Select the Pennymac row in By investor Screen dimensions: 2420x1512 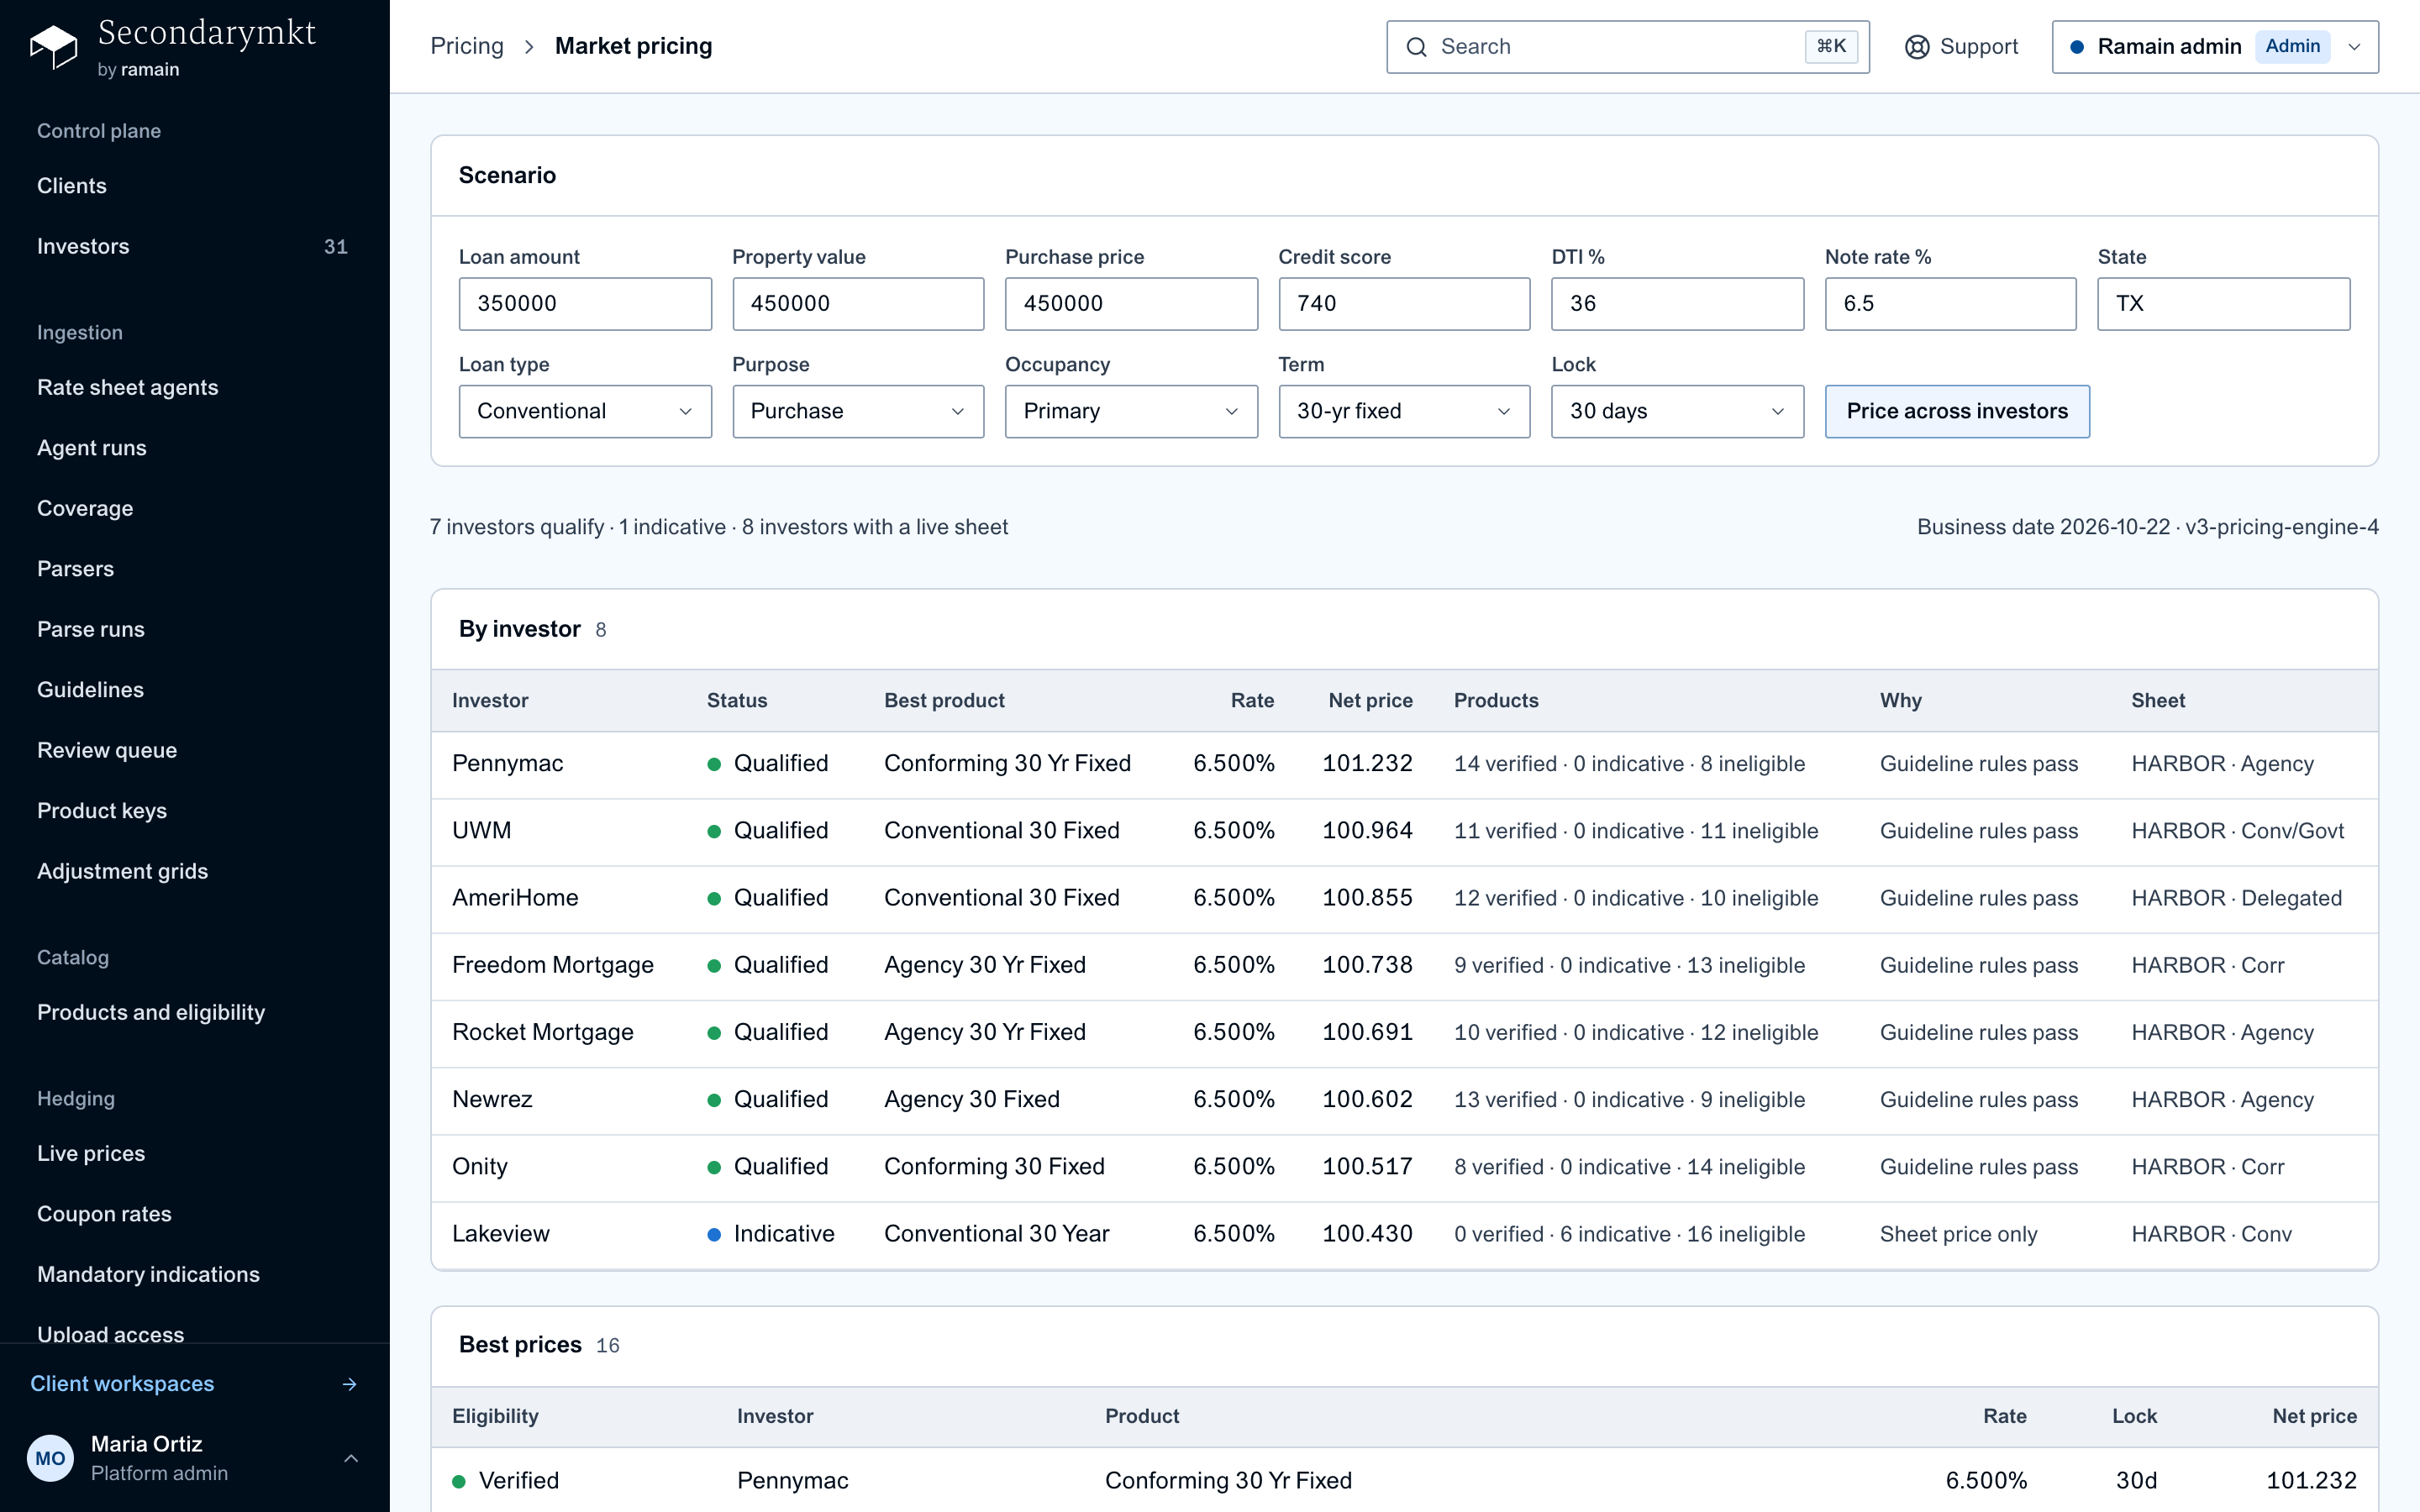pyautogui.click(x=1404, y=764)
